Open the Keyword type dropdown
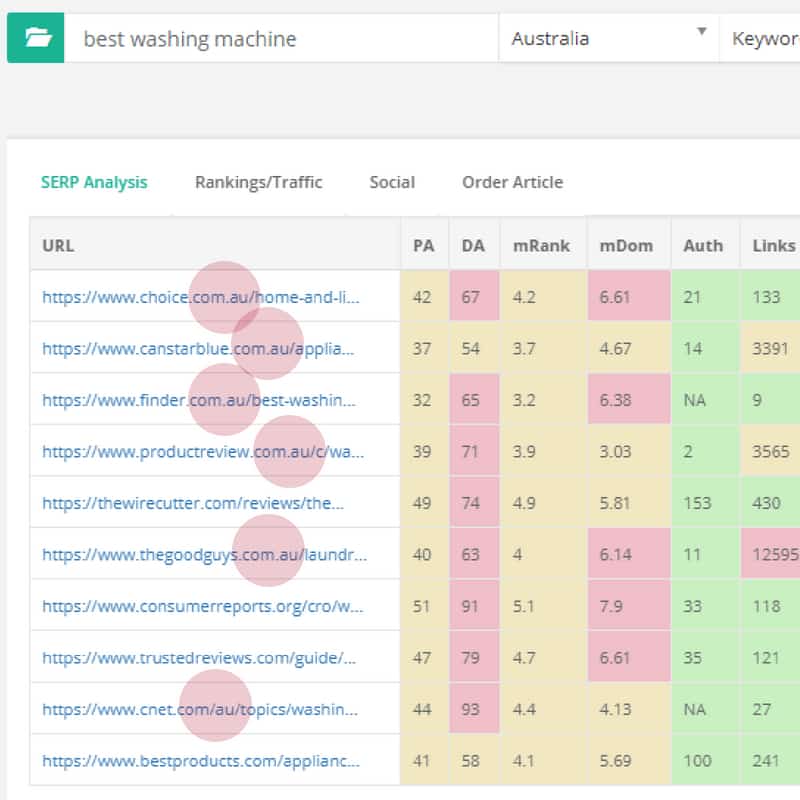800x800 pixels. click(762, 39)
